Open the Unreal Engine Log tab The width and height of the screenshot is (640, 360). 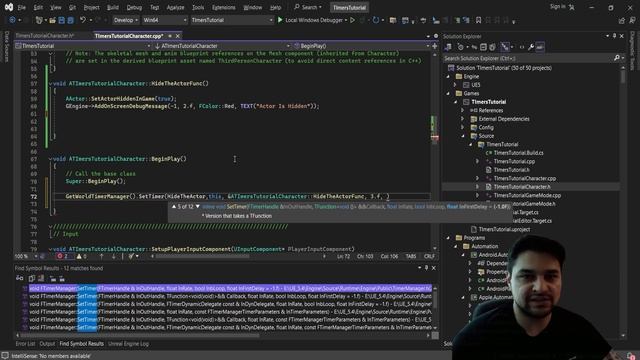129,344
